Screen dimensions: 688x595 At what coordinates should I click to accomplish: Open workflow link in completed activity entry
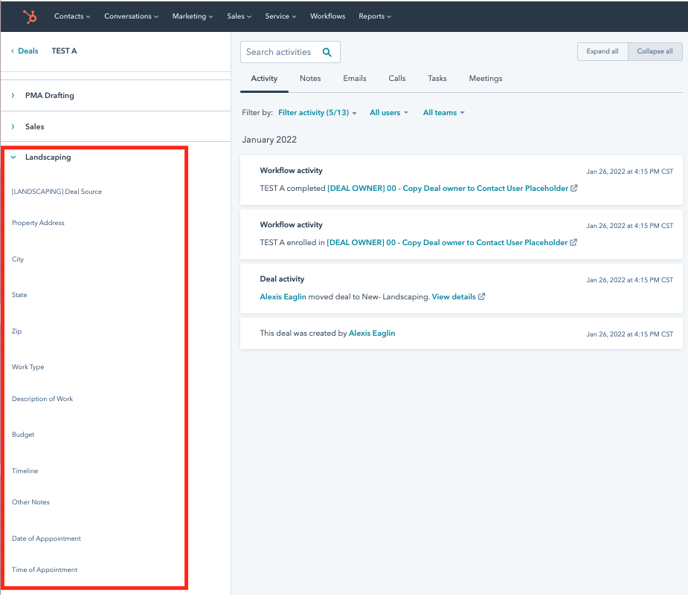click(448, 188)
